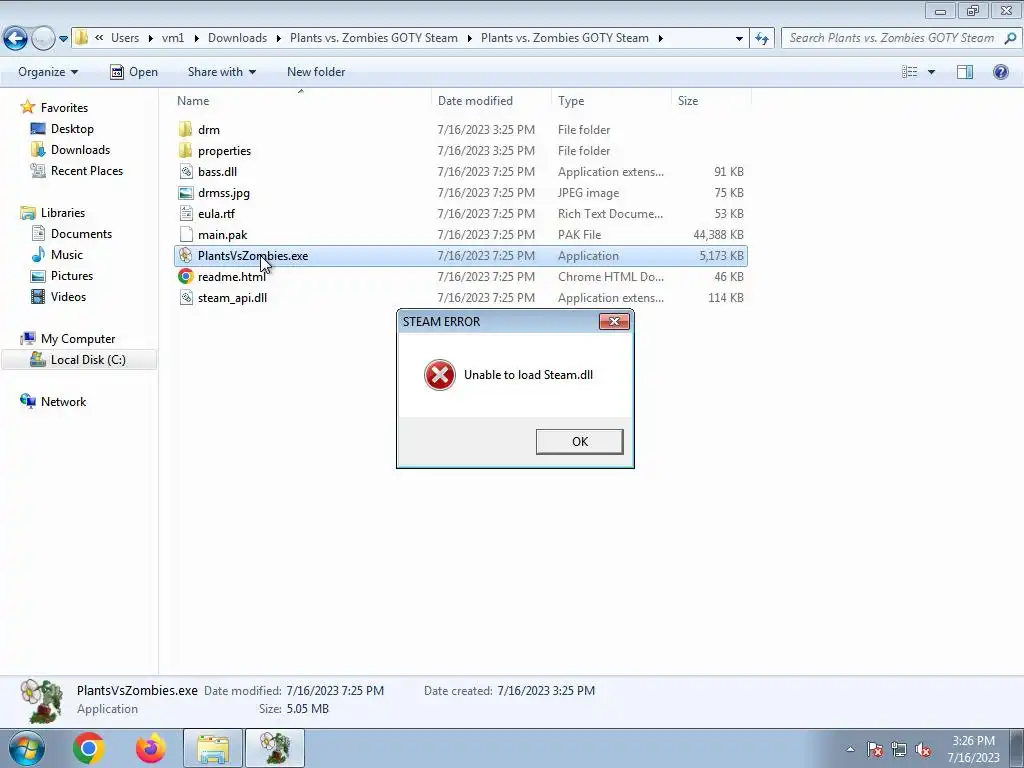
Task: Close the STEAM ERROR dialog
Action: pyautogui.click(x=614, y=321)
